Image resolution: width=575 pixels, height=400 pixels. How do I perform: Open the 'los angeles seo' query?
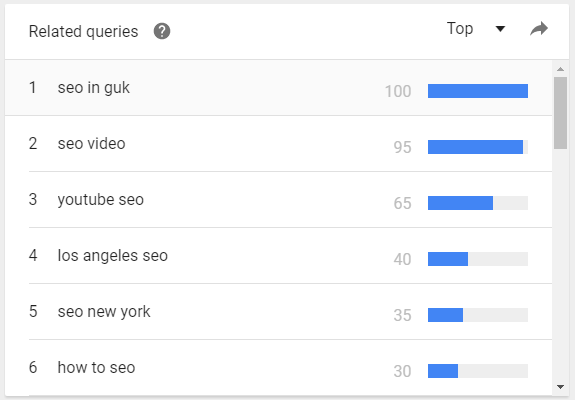coord(113,256)
